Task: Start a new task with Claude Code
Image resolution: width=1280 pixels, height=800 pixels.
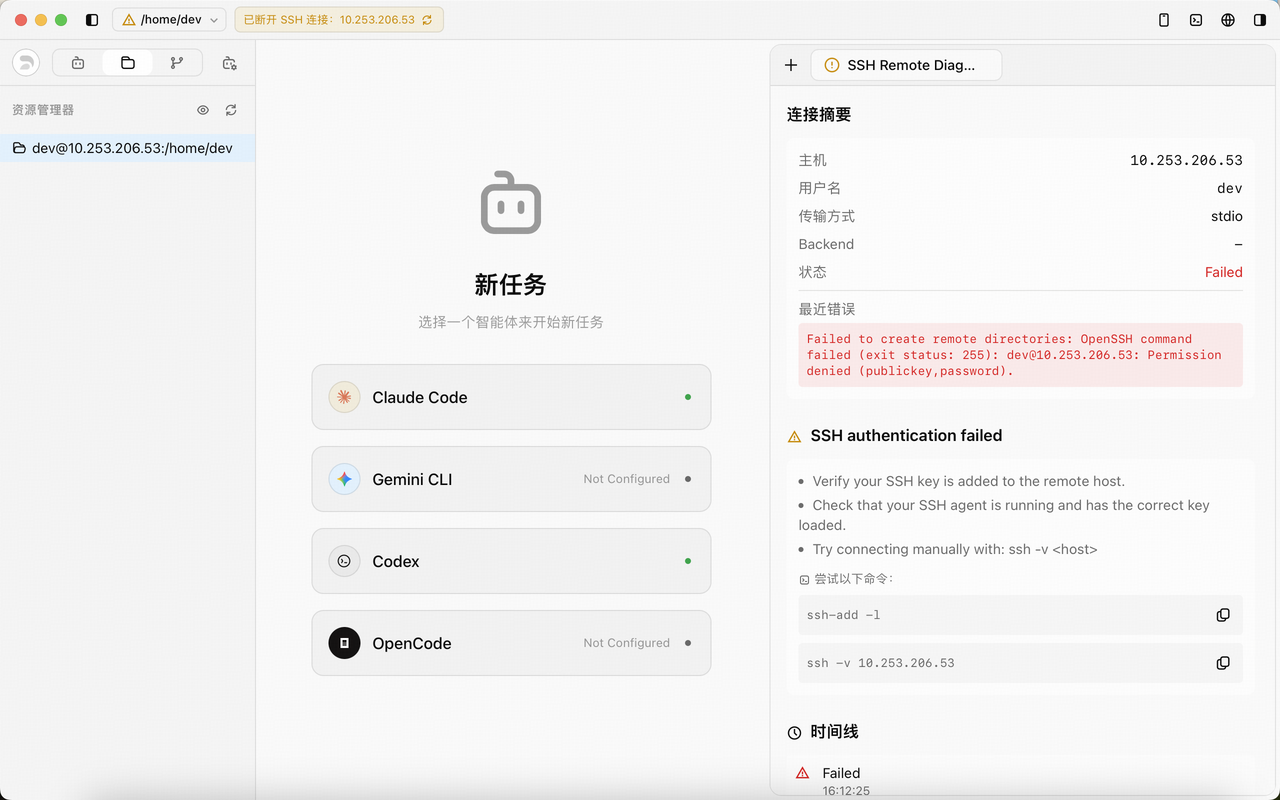Action: click(x=511, y=397)
